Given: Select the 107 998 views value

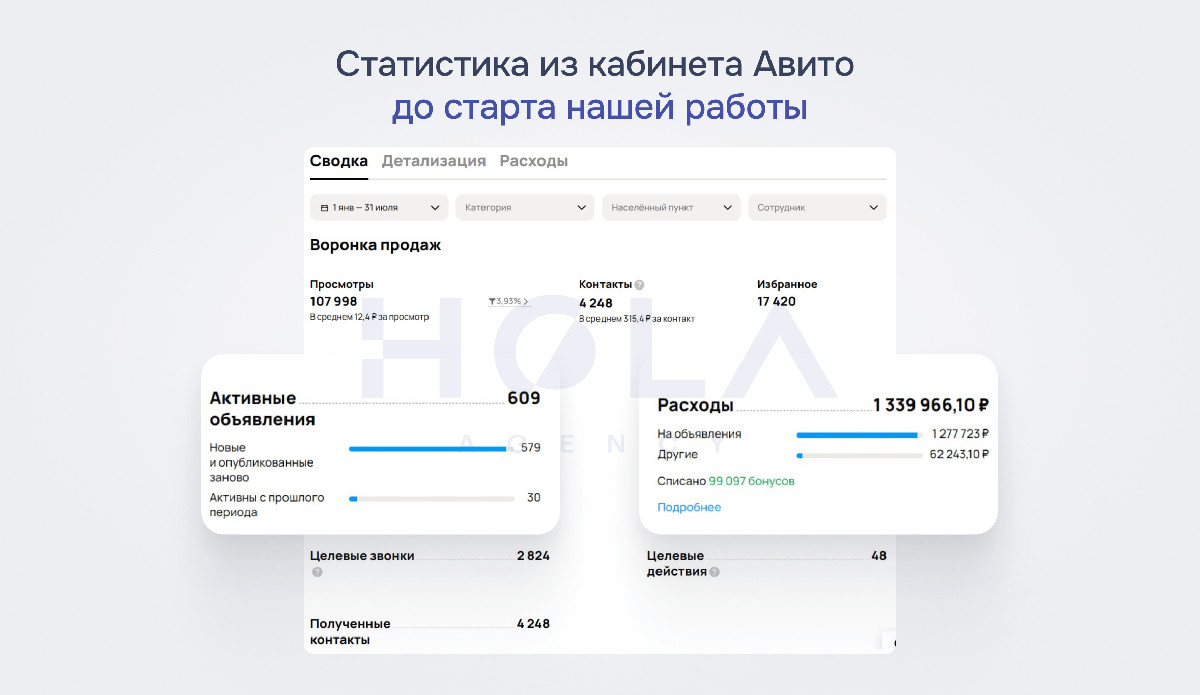Looking at the screenshot, I should click(x=333, y=302).
